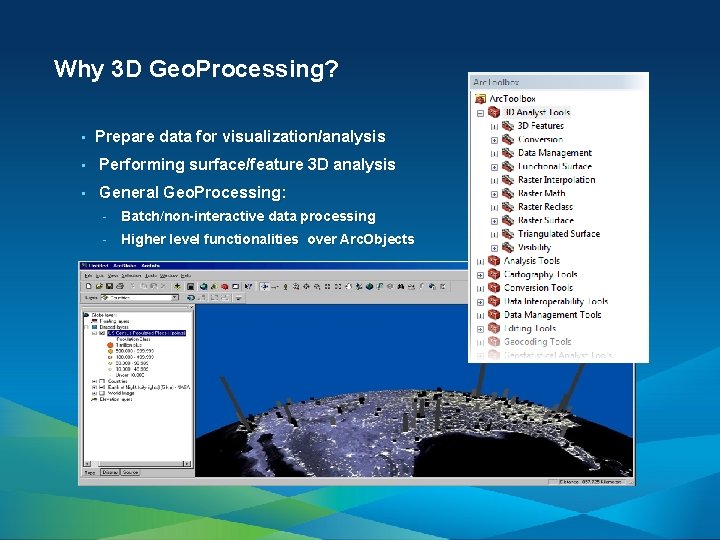Switch to the Display tab
720x540 pixels.
[x=110, y=472]
